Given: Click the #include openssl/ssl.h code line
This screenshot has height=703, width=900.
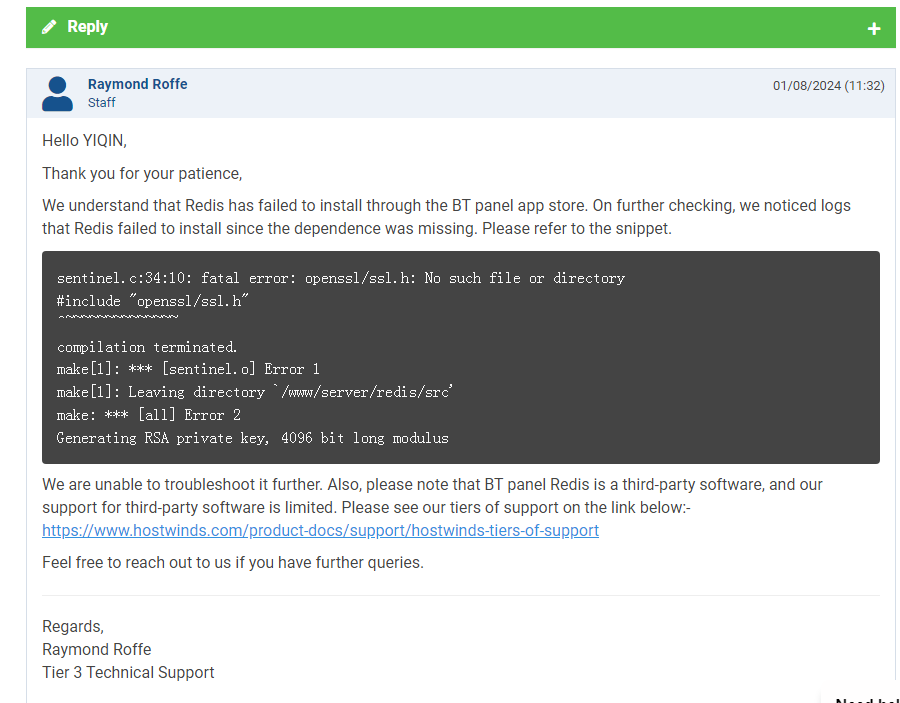Looking at the screenshot, I should click(153, 301).
